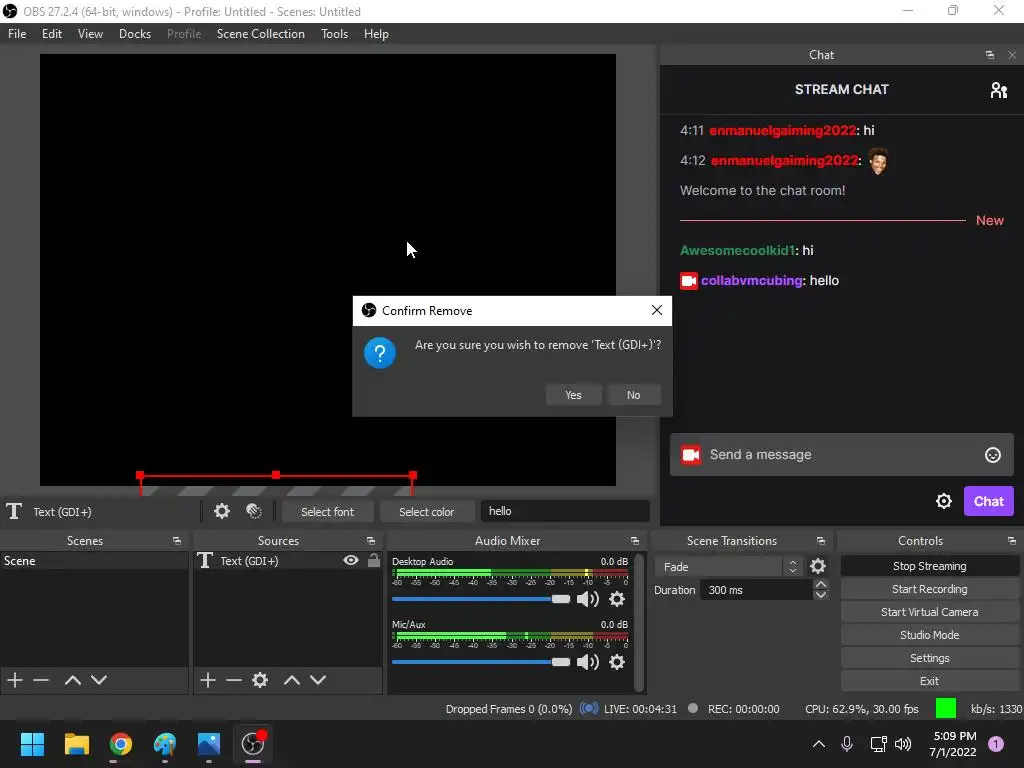The image size is (1024, 768).
Task: Remove selected source with minus icon
Action: pyautogui.click(x=234, y=680)
